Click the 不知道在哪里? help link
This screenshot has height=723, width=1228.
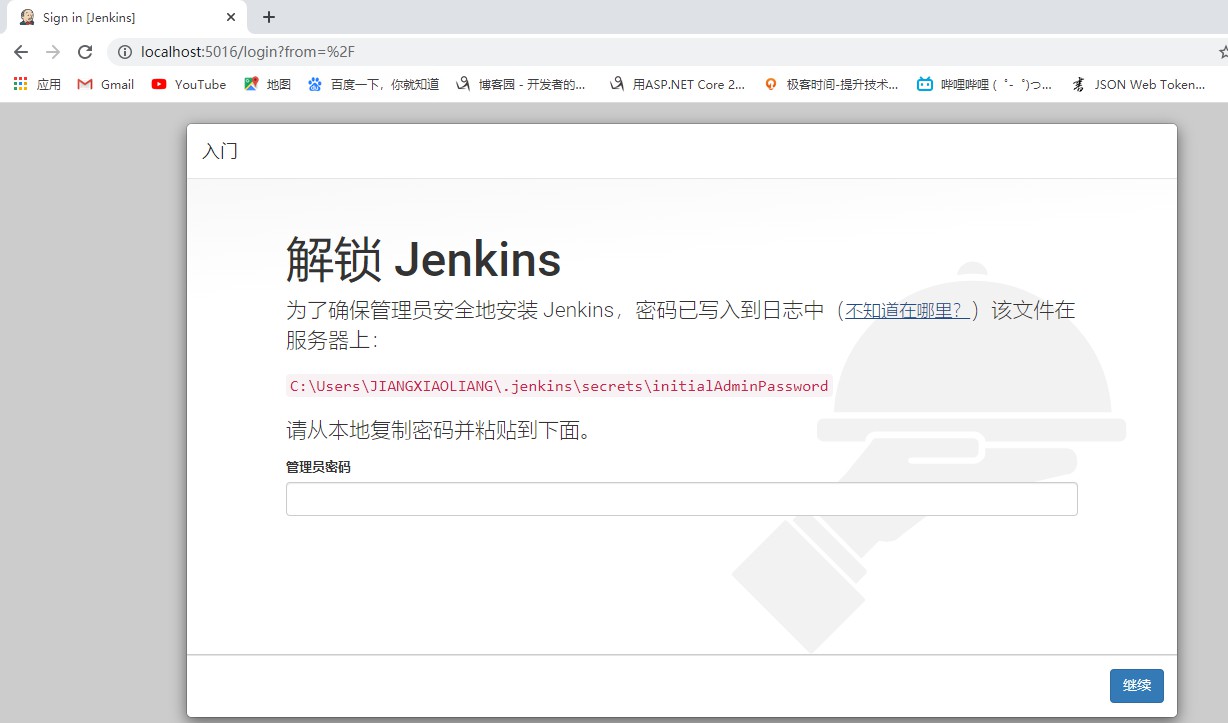(906, 311)
